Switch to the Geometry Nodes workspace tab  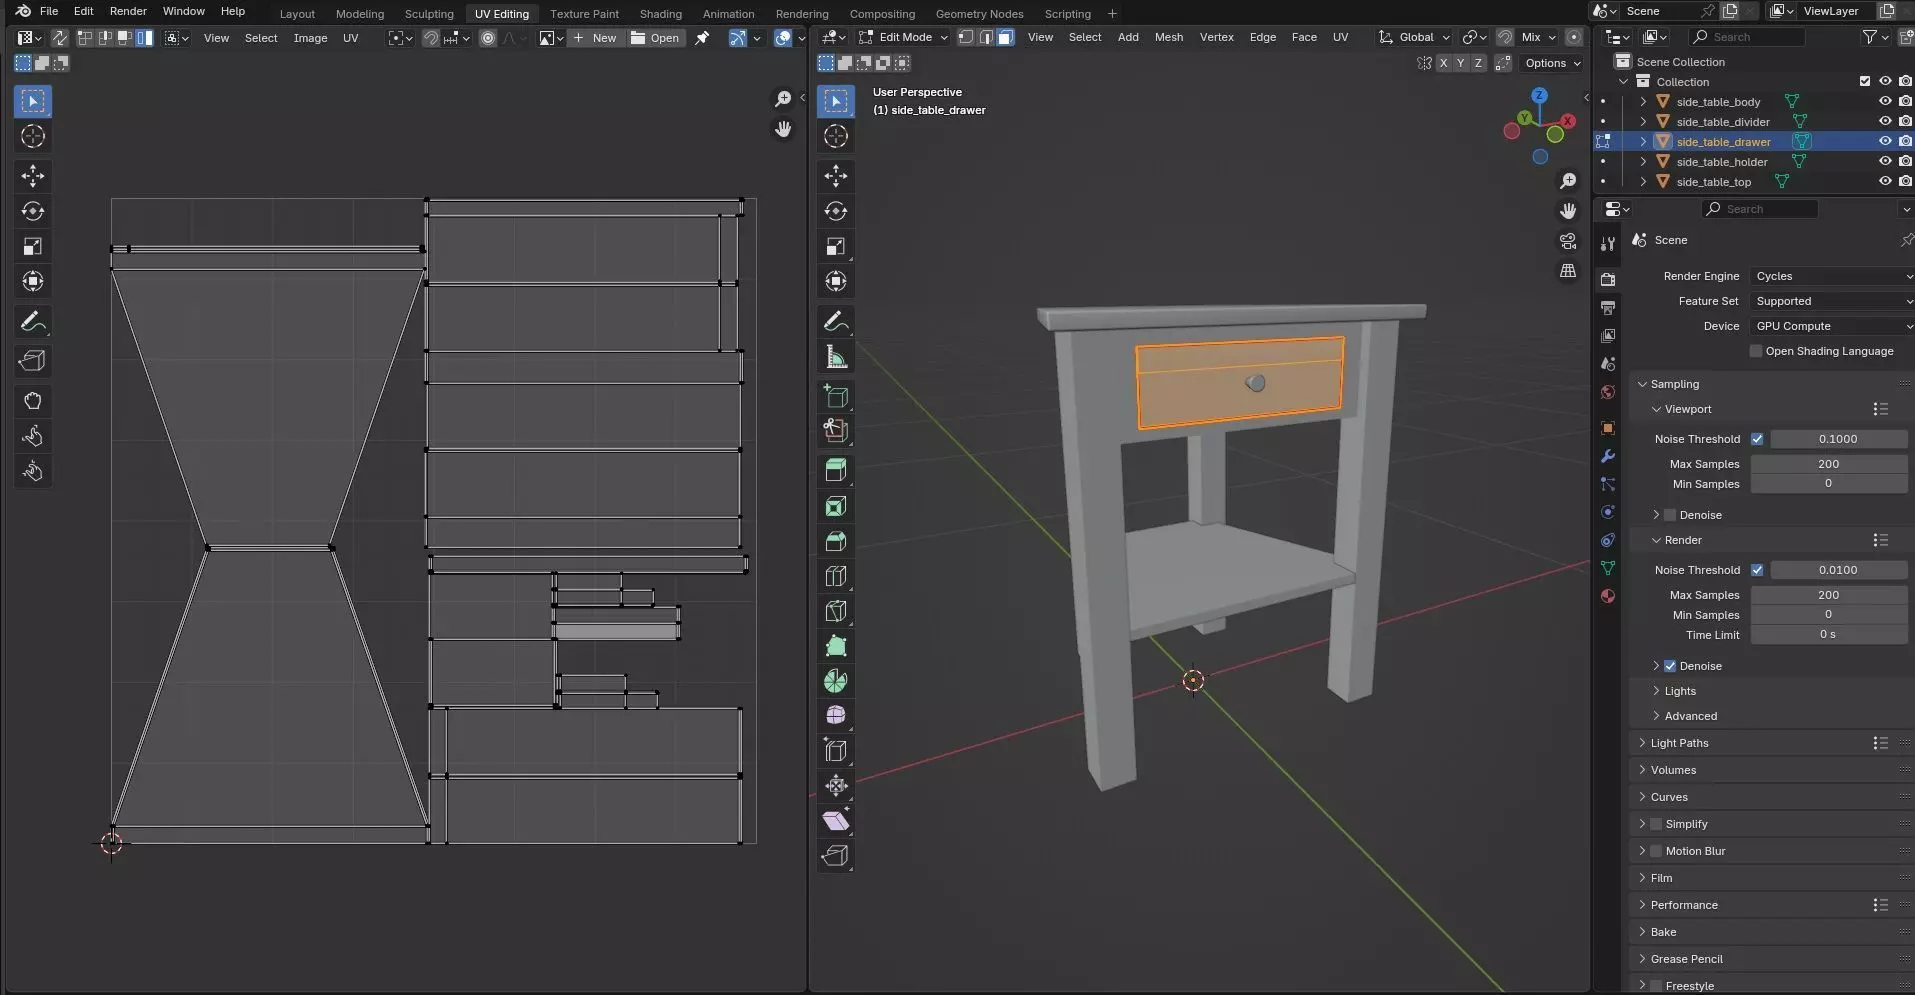point(979,14)
